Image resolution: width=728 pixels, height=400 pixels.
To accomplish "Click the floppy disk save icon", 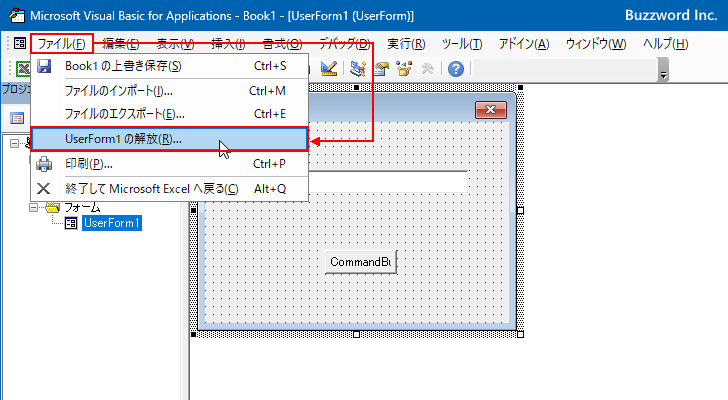I will 44,66.
